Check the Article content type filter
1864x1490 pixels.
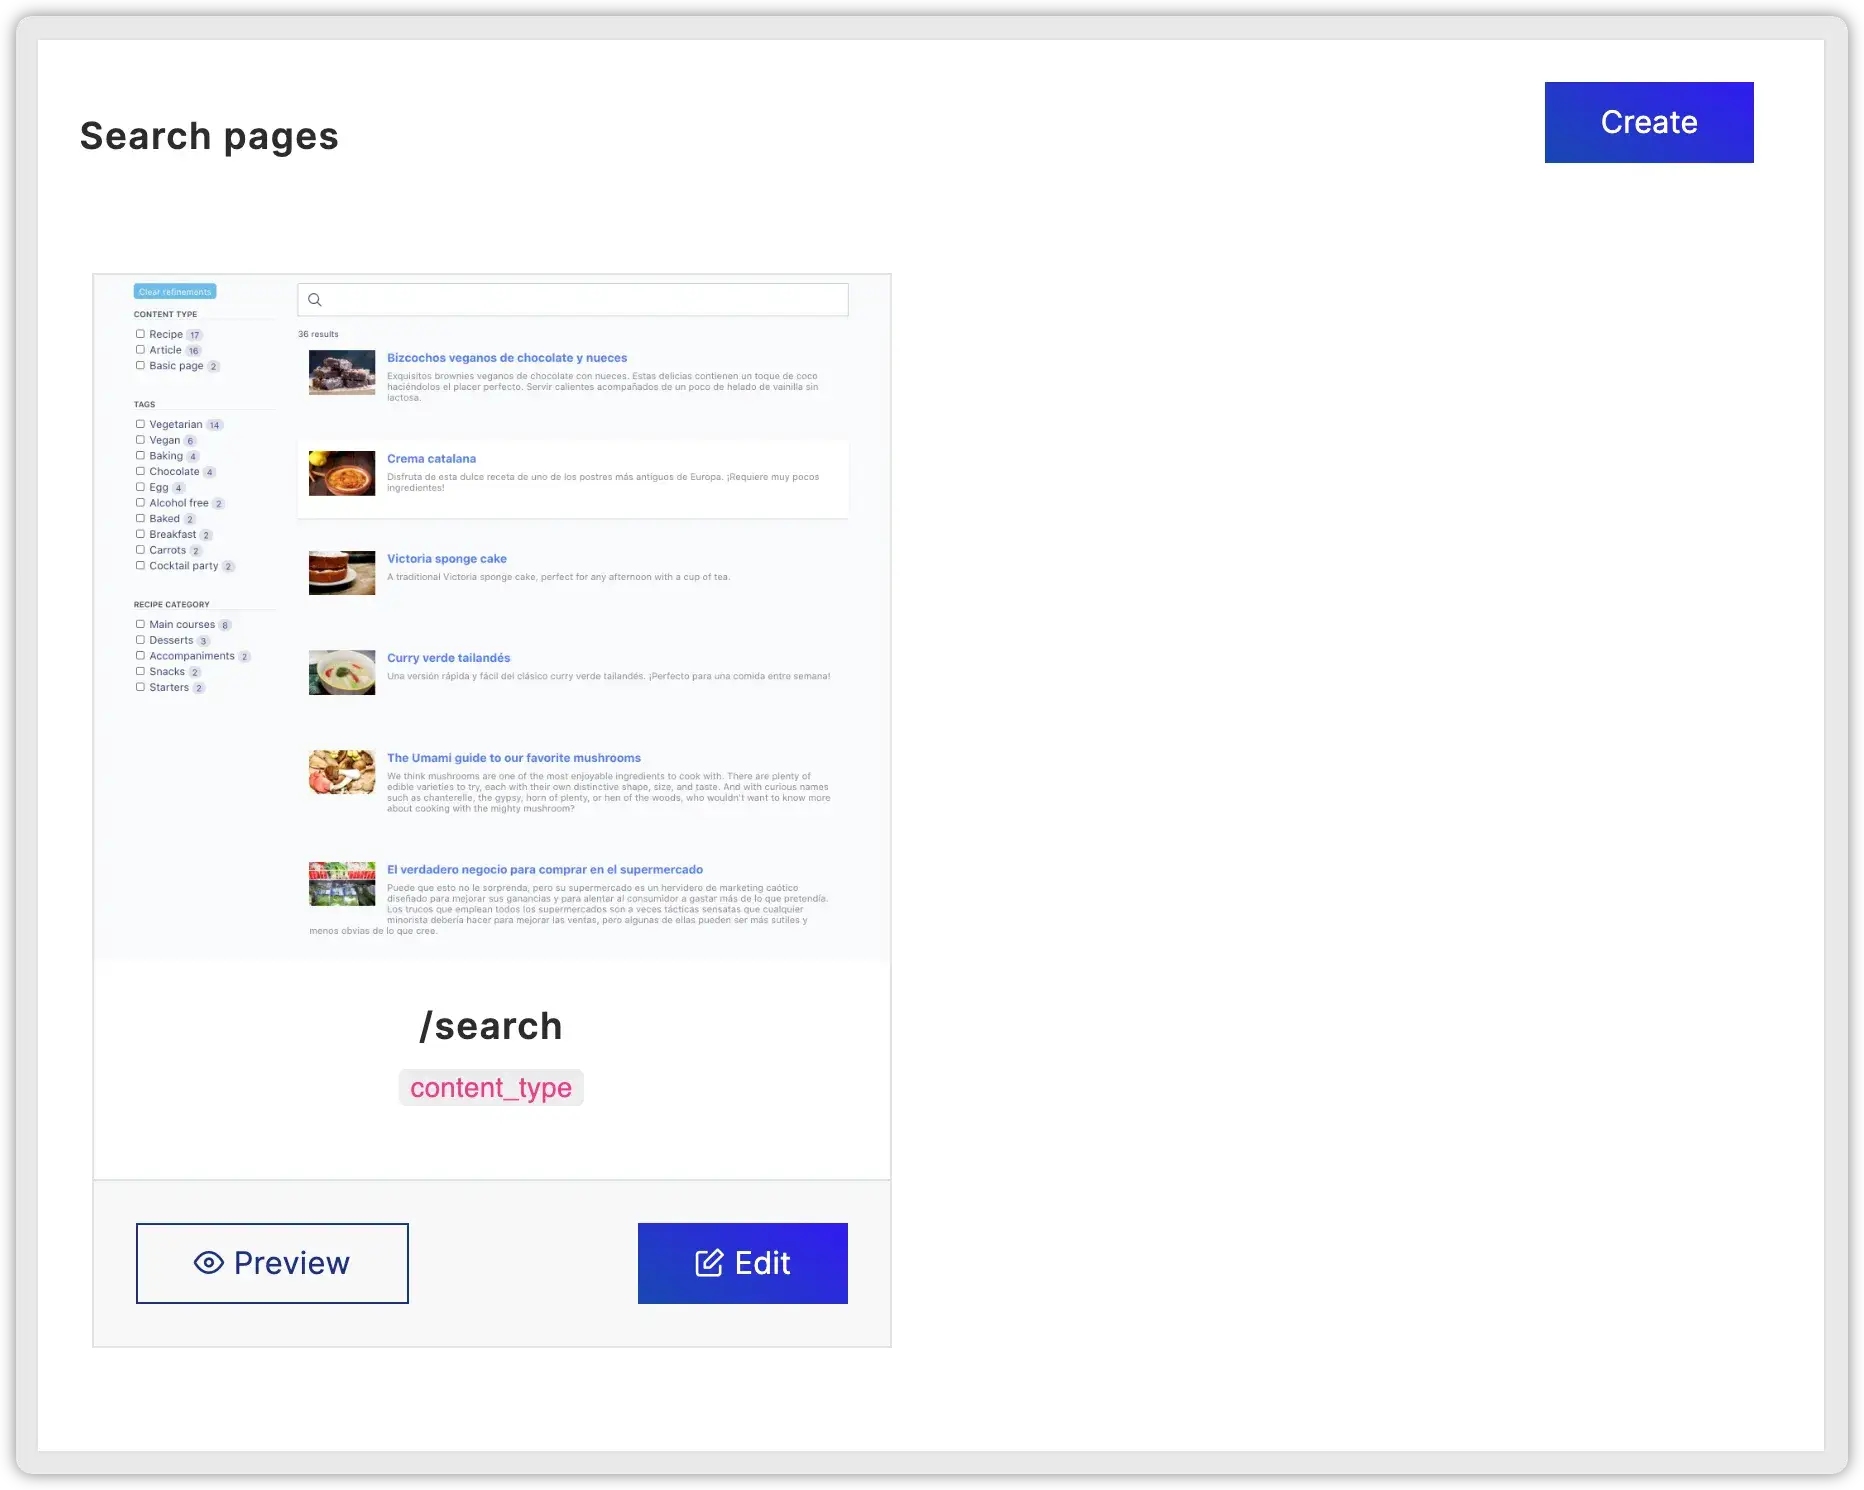pyautogui.click(x=140, y=350)
